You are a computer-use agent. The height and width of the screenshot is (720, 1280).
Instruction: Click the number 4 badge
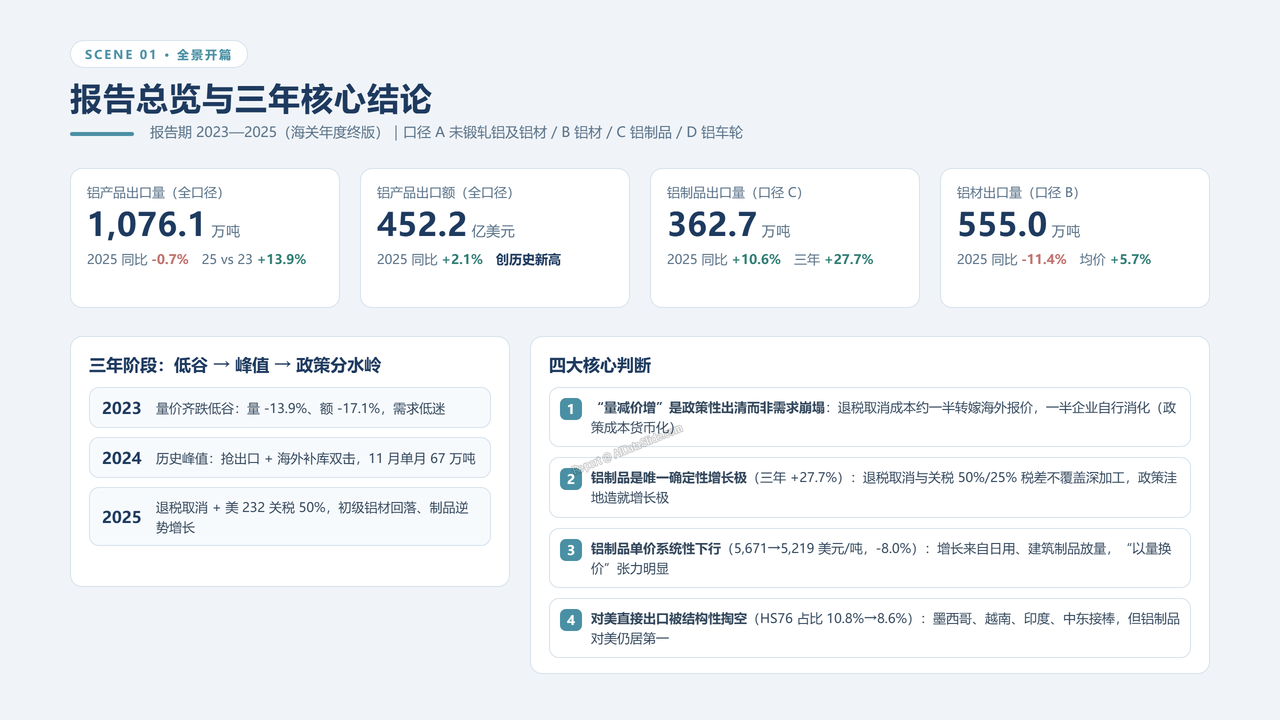[x=571, y=620]
